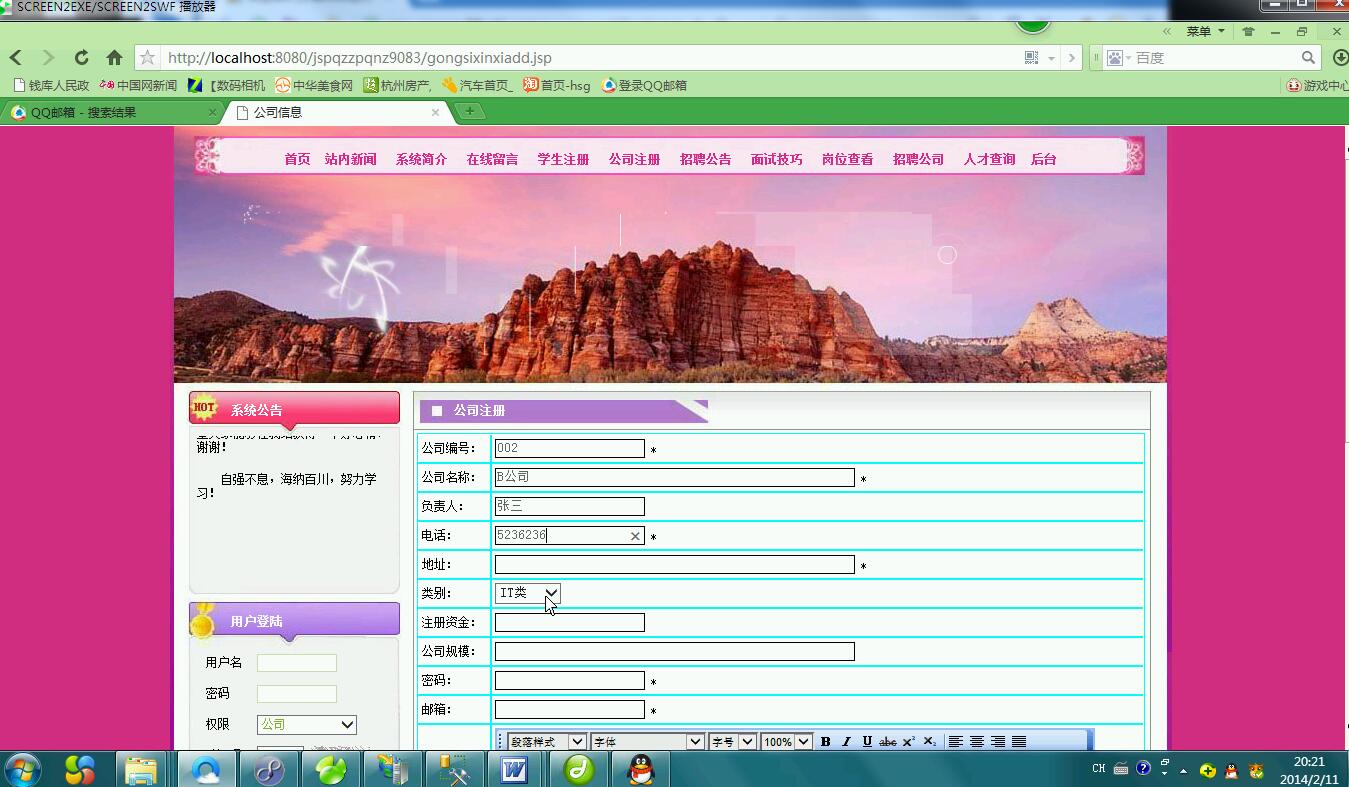Switch to the QQ邮箱 - 搜索结果 tab
The image size is (1349, 787).
click(x=111, y=112)
